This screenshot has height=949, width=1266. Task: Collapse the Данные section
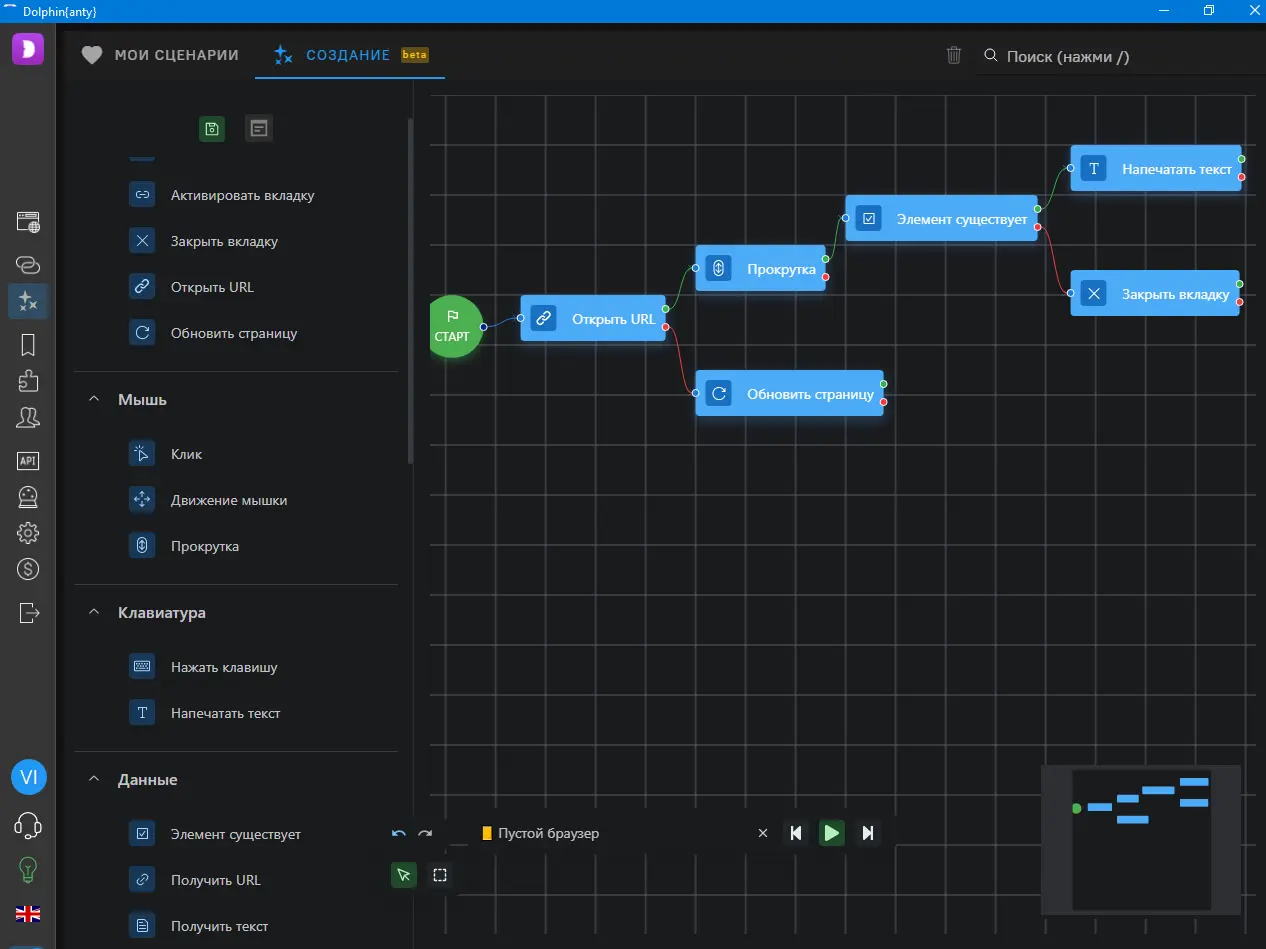point(95,779)
